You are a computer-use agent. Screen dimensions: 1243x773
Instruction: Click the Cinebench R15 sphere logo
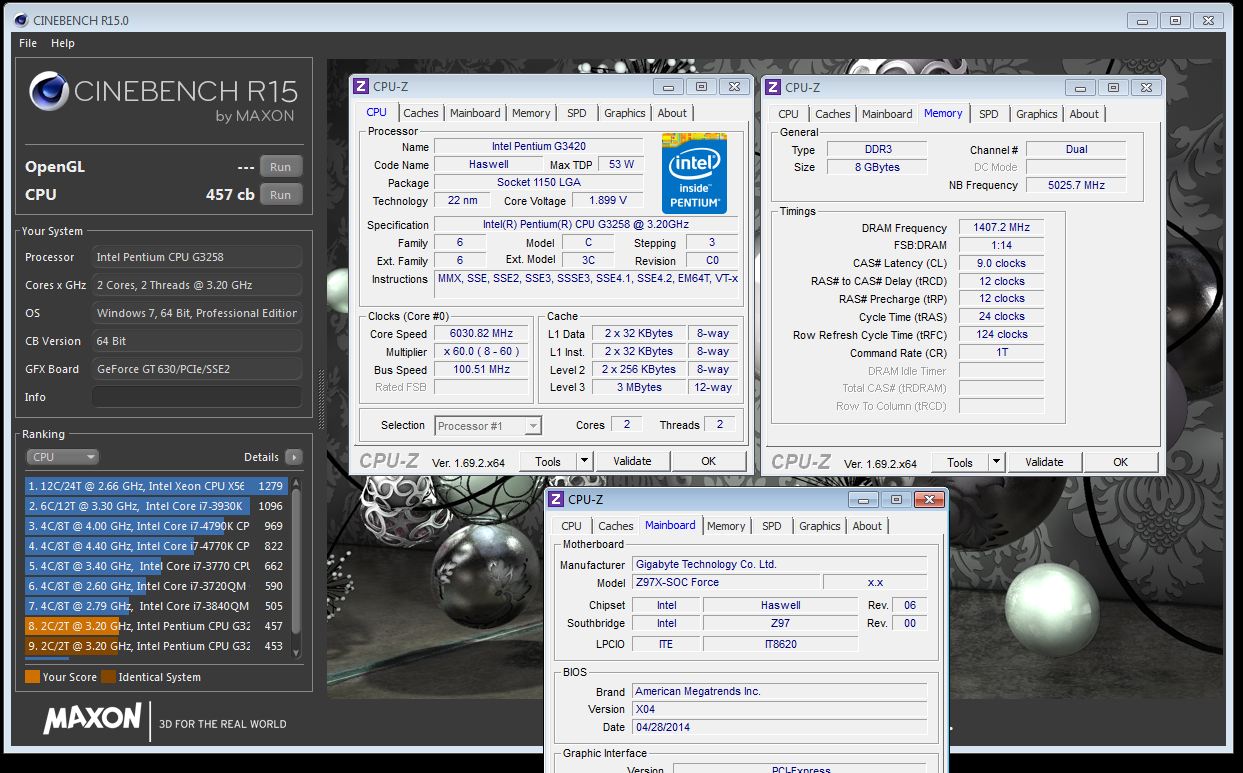[48, 91]
